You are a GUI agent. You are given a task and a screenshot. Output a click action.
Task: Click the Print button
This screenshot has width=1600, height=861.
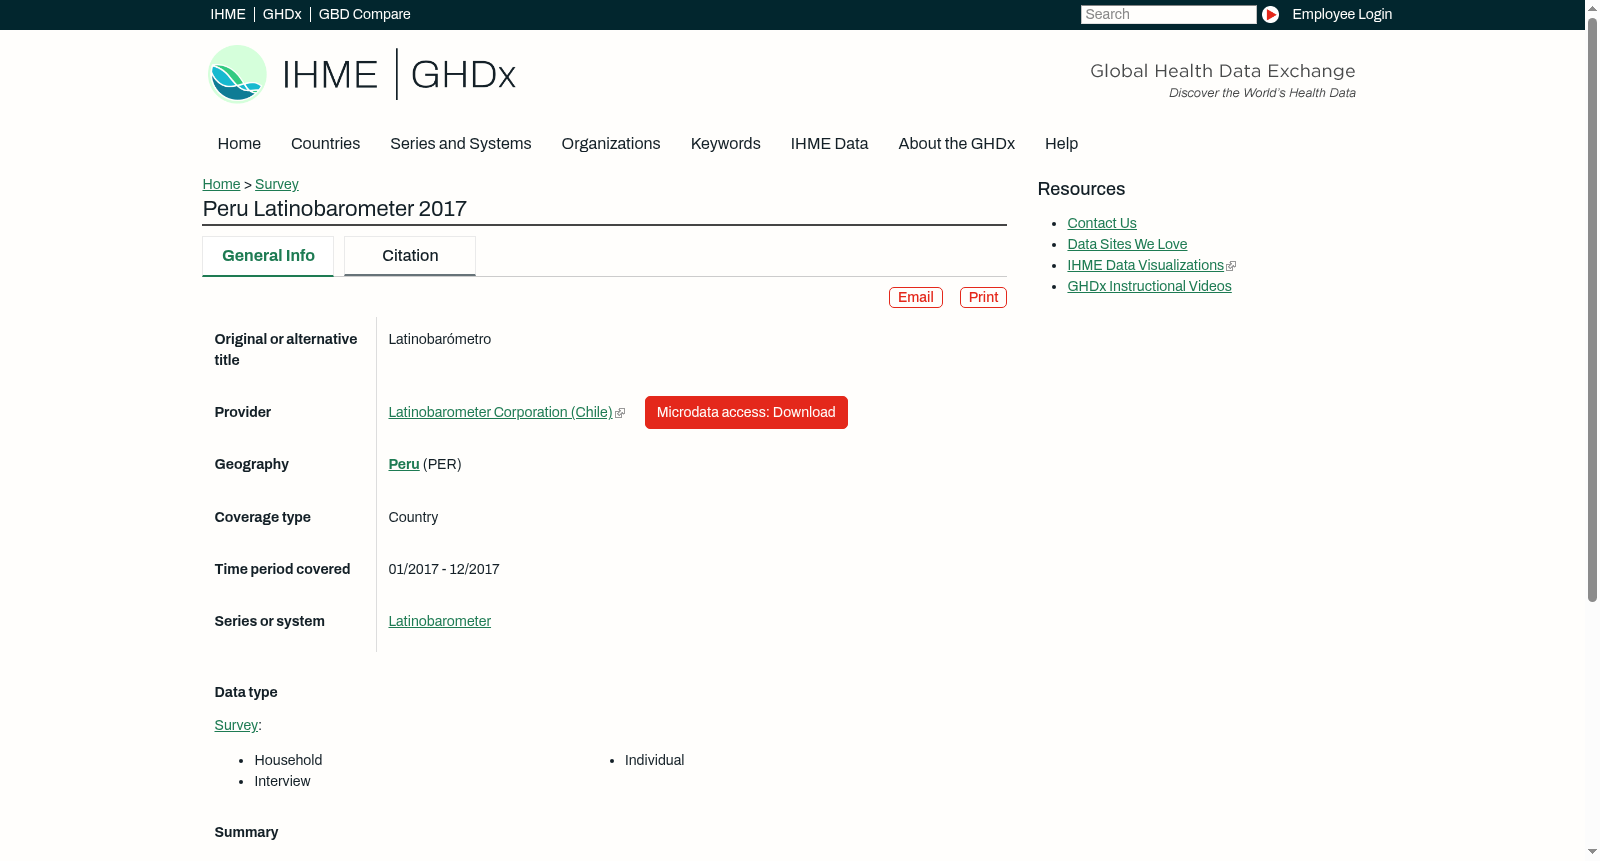click(983, 297)
